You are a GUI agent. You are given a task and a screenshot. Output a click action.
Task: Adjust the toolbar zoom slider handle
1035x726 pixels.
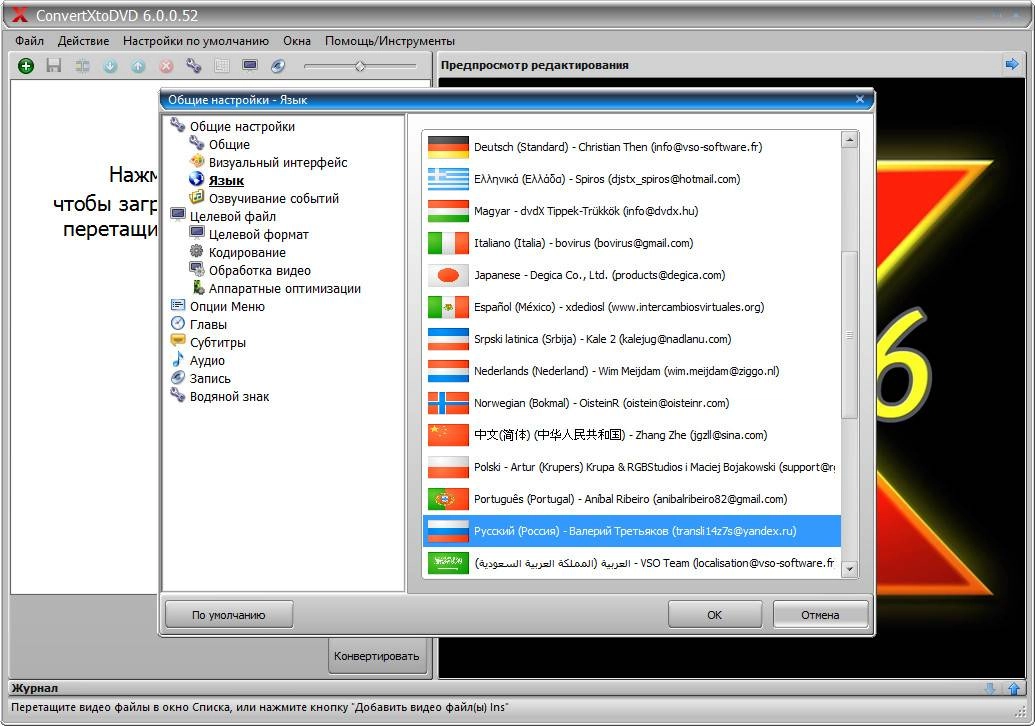360,66
